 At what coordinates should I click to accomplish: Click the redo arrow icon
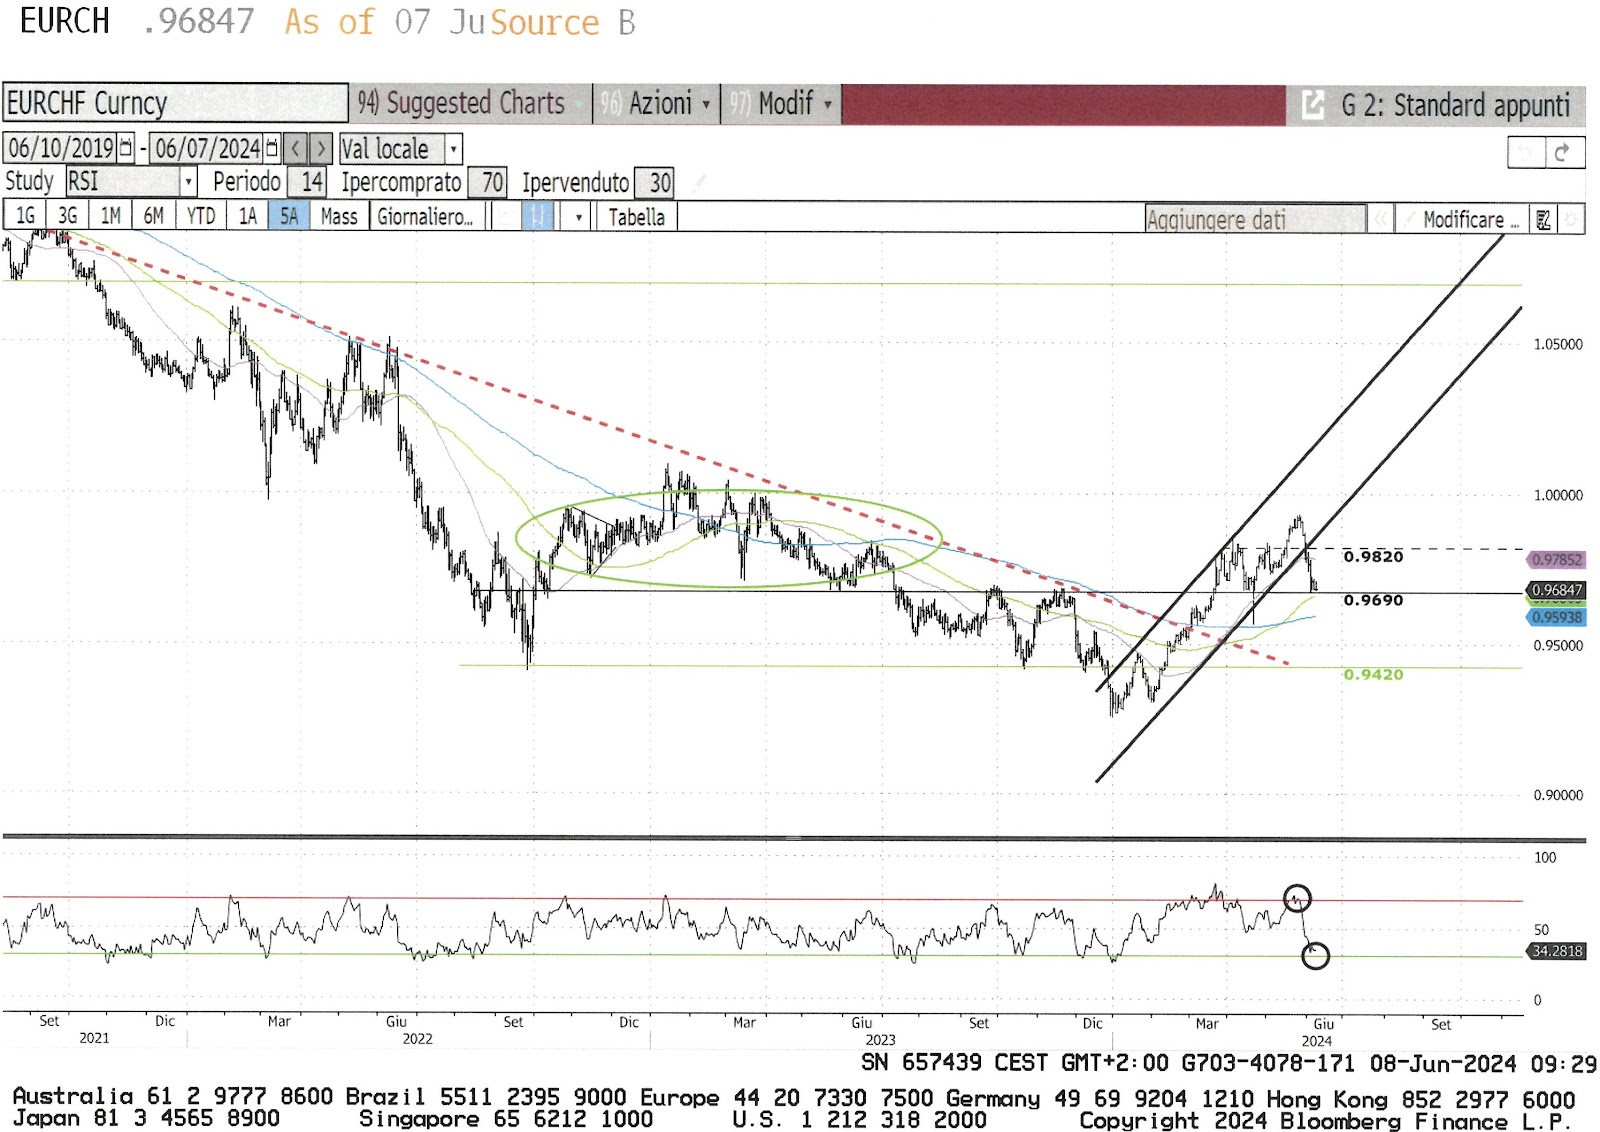tap(1564, 153)
